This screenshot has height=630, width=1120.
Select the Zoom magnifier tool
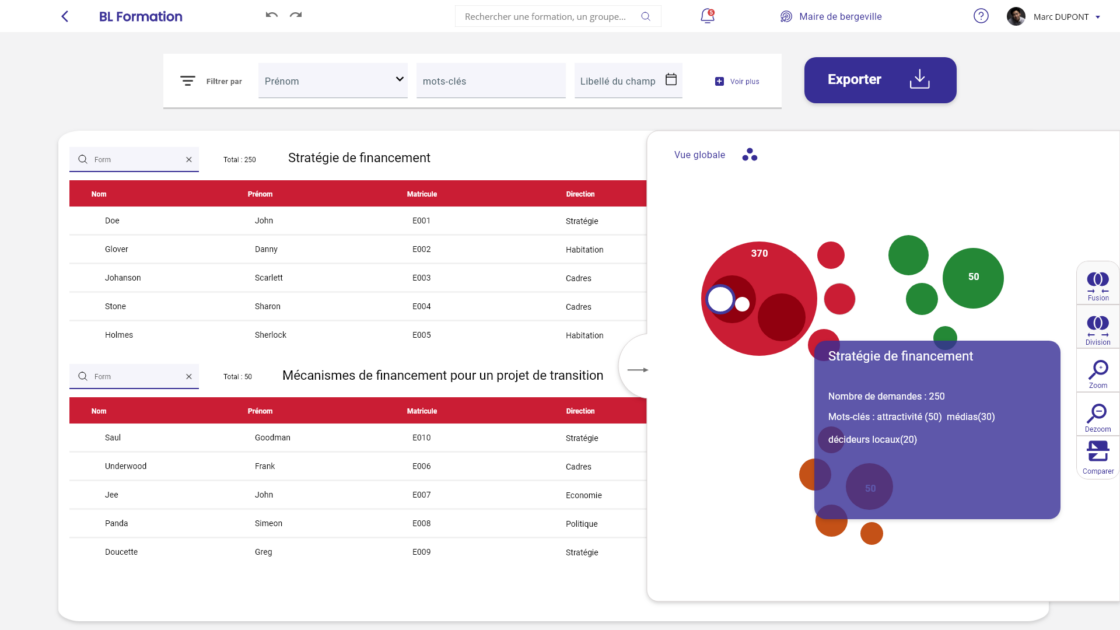click(1098, 371)
